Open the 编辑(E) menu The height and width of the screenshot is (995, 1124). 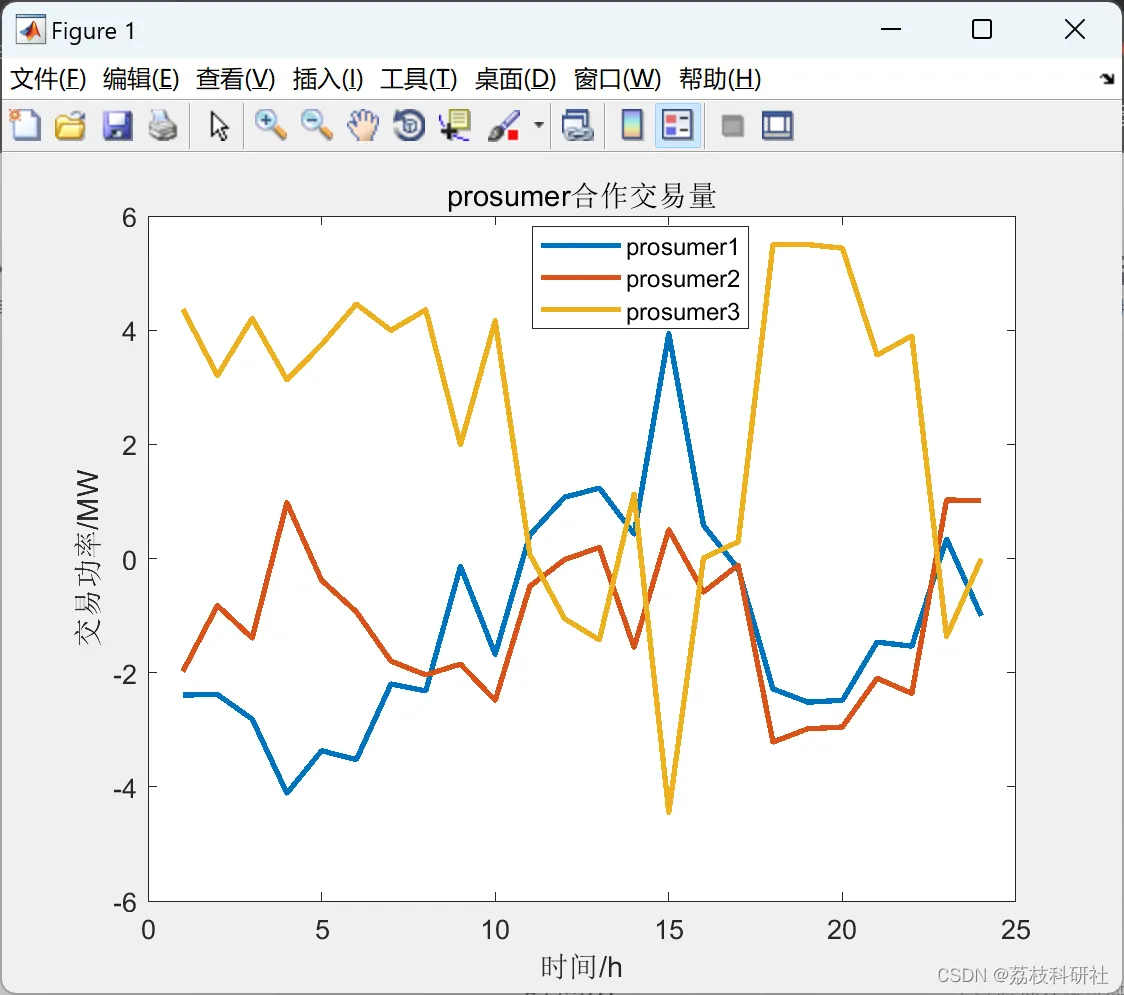pyautogui.click(x=140, y=79)
